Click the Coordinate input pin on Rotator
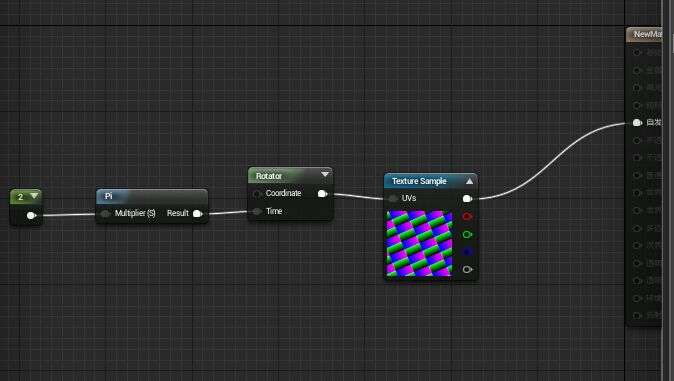The width and height of the screenshot is (674, 381). click(257, 194)
